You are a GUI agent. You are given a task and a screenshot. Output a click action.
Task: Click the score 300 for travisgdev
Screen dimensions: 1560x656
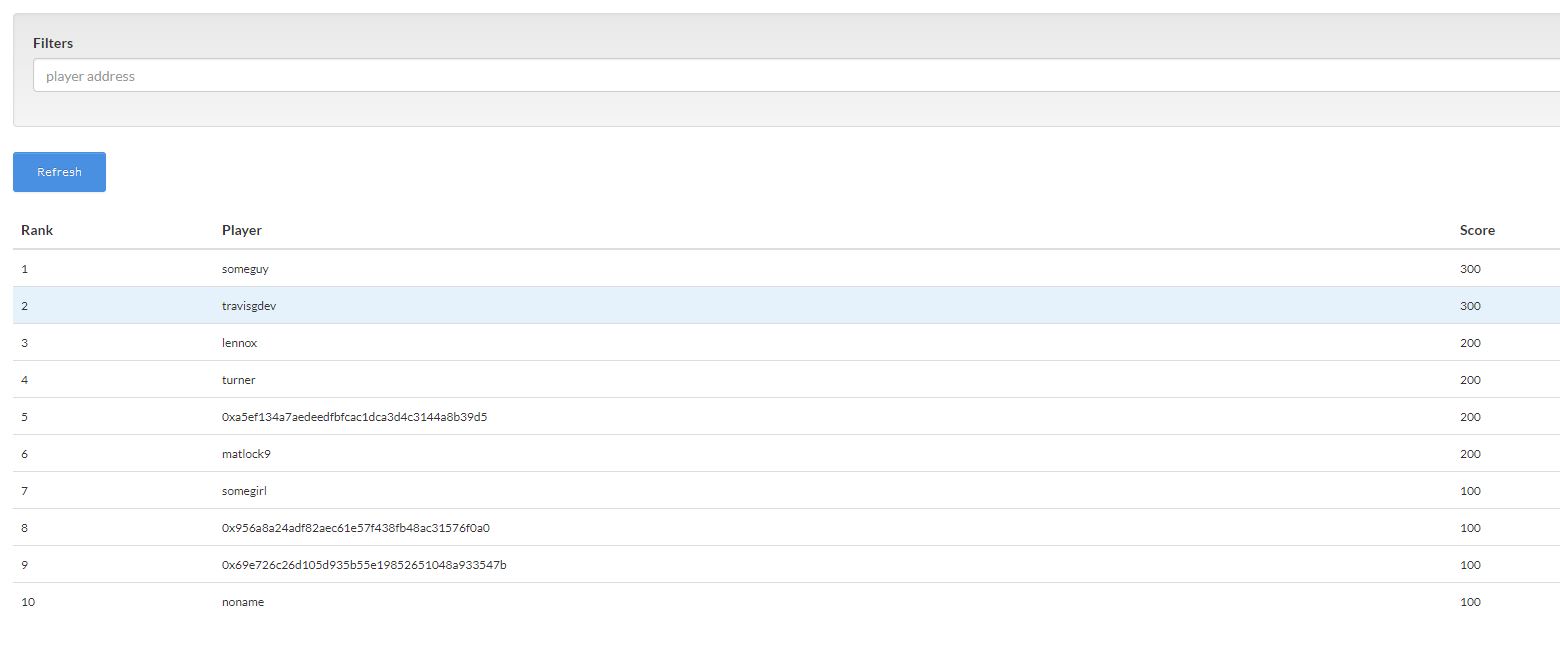pos(1470,306)
